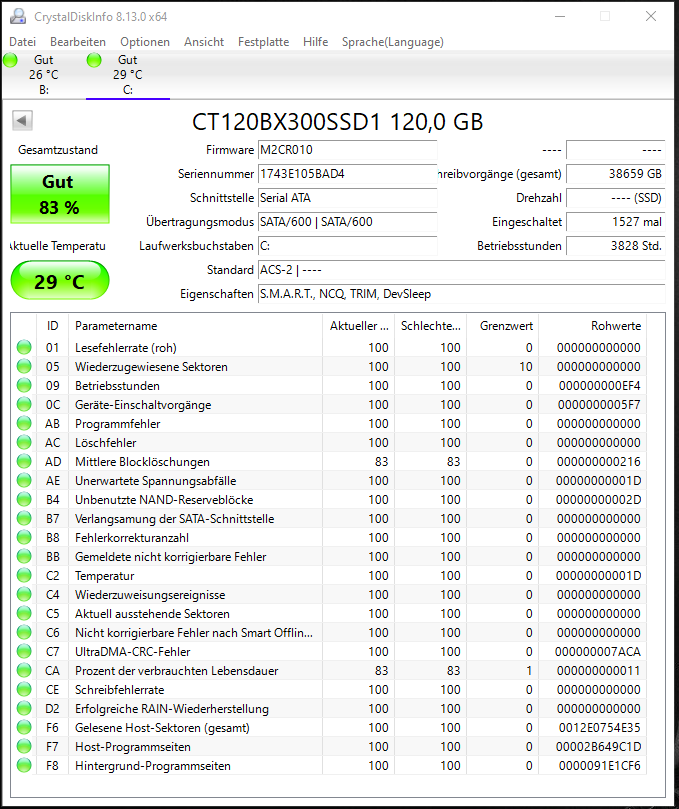Viewport: 679px width, 809px height.
Task: Open the Hilfe menu
Action: pyautogui.click(x=315, y=42)
